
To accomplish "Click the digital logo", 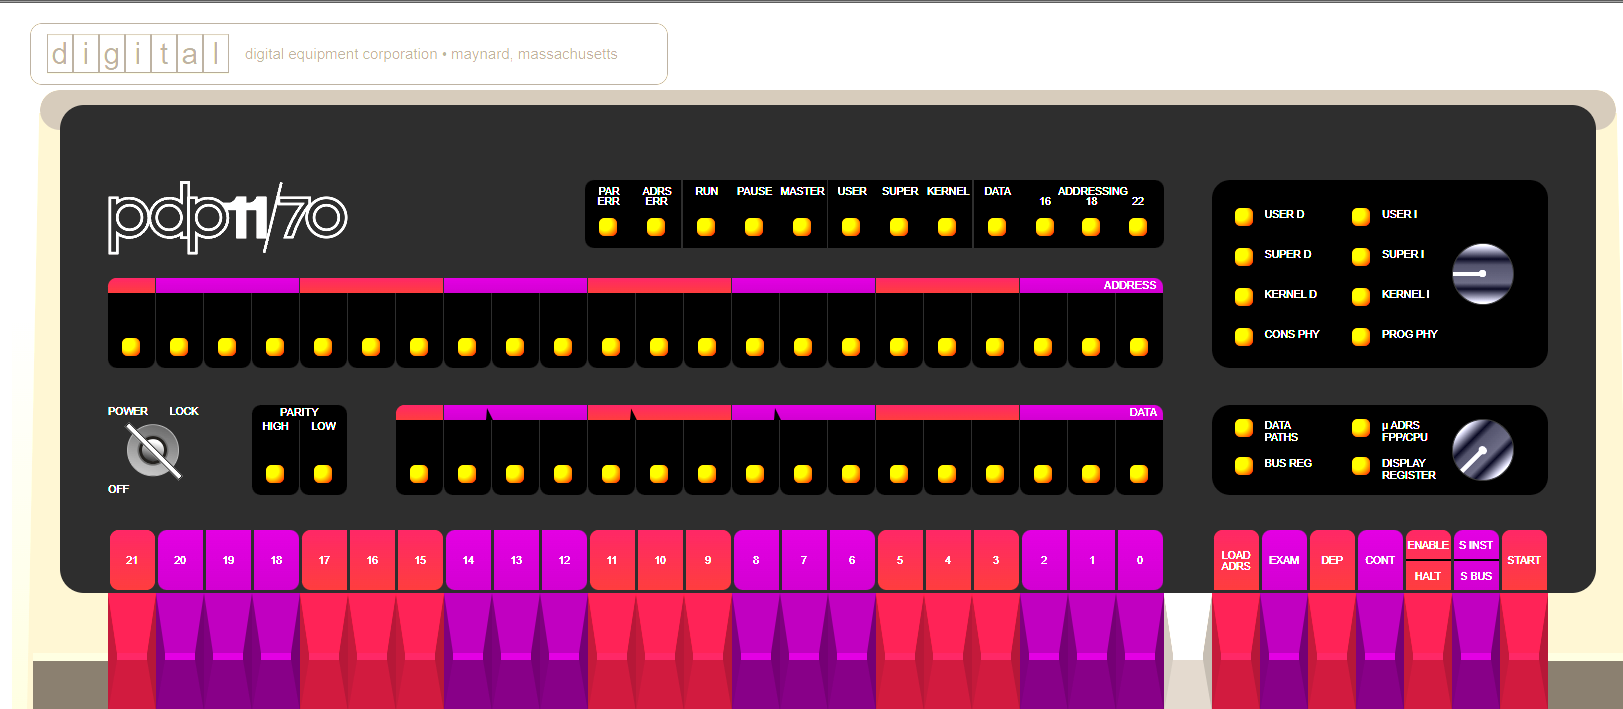I will pos(138,53).
